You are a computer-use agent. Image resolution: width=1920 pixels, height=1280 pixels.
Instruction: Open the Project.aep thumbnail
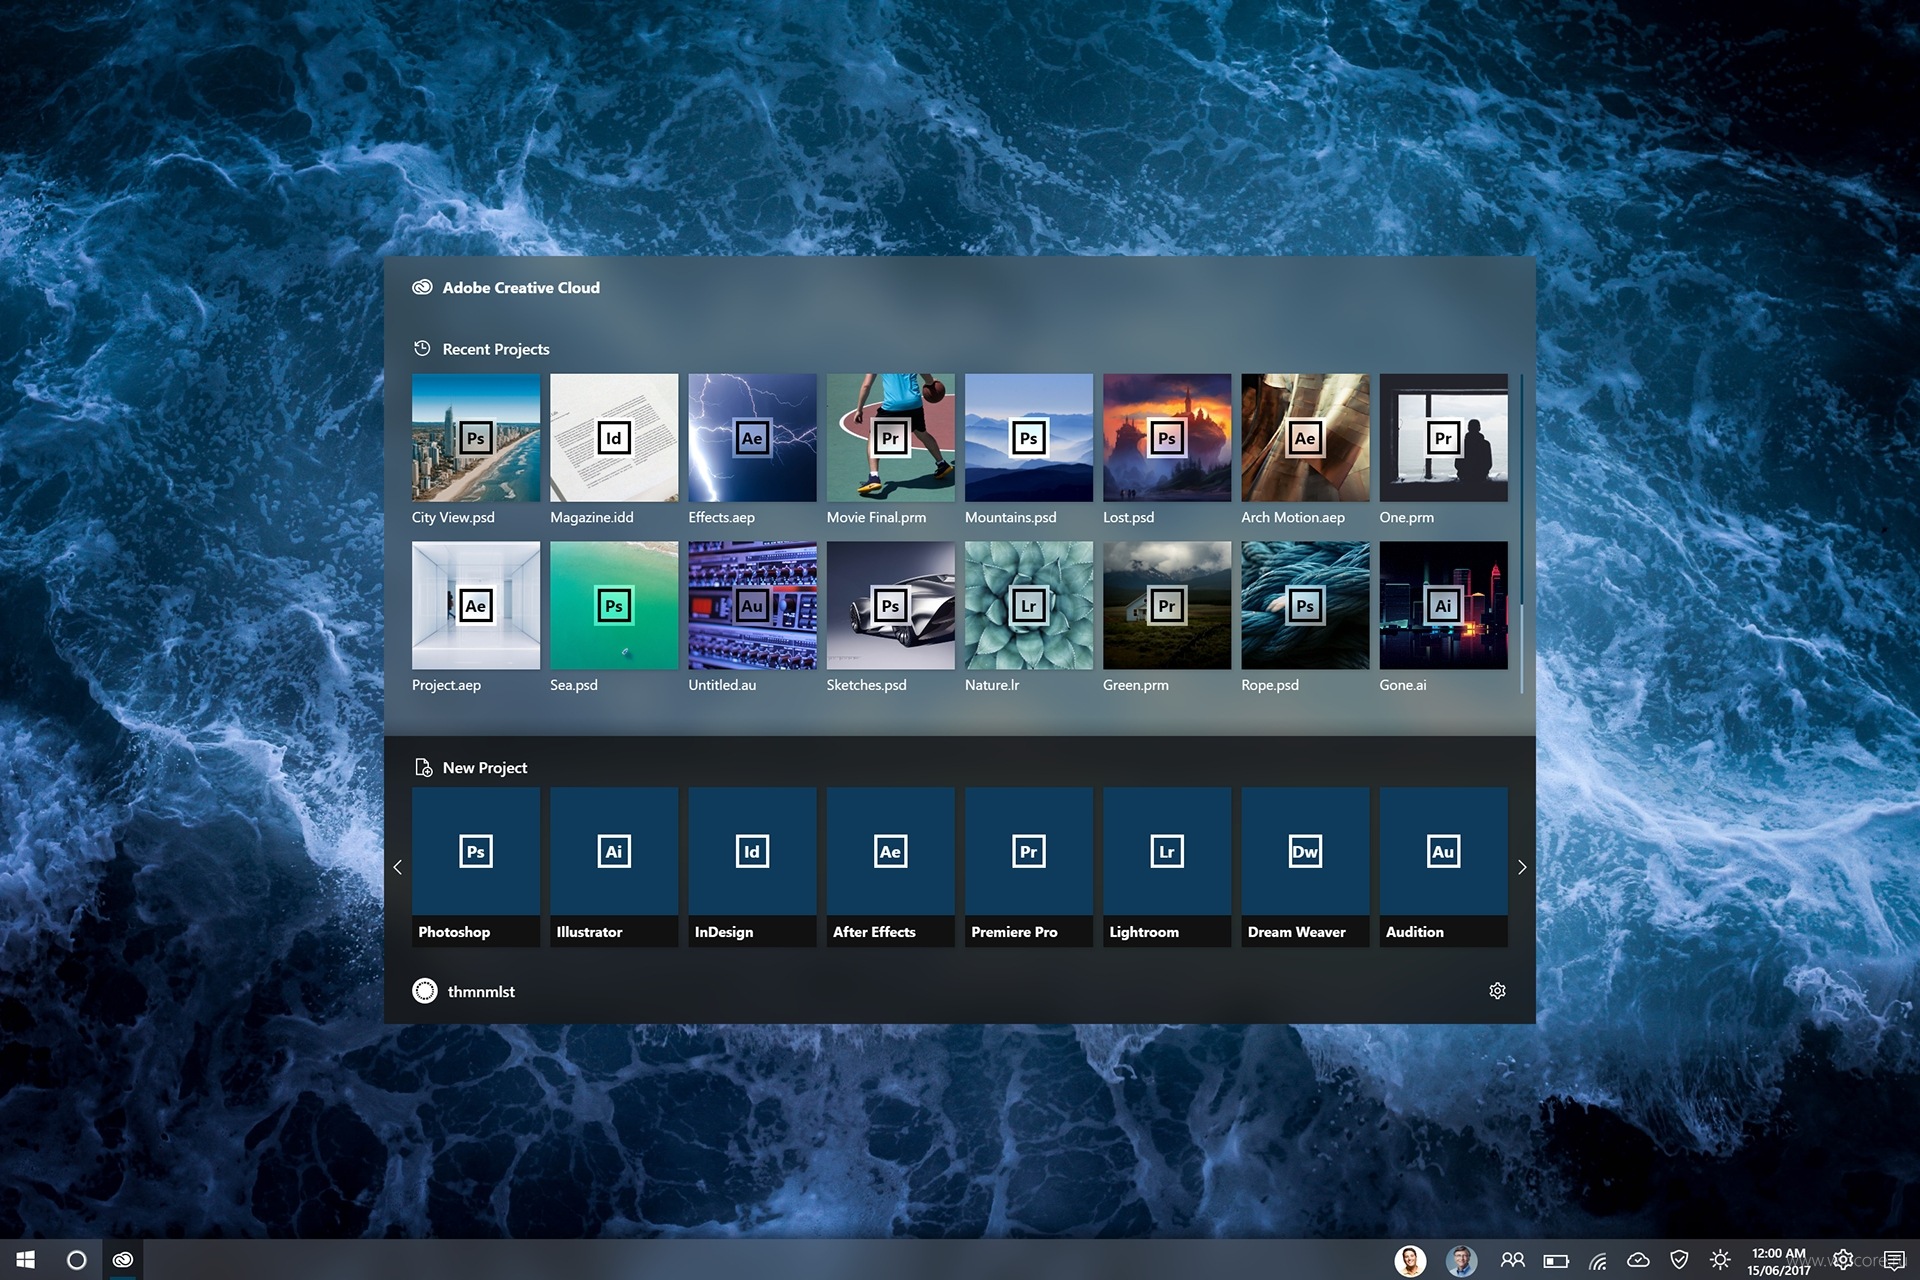(475, 605)
